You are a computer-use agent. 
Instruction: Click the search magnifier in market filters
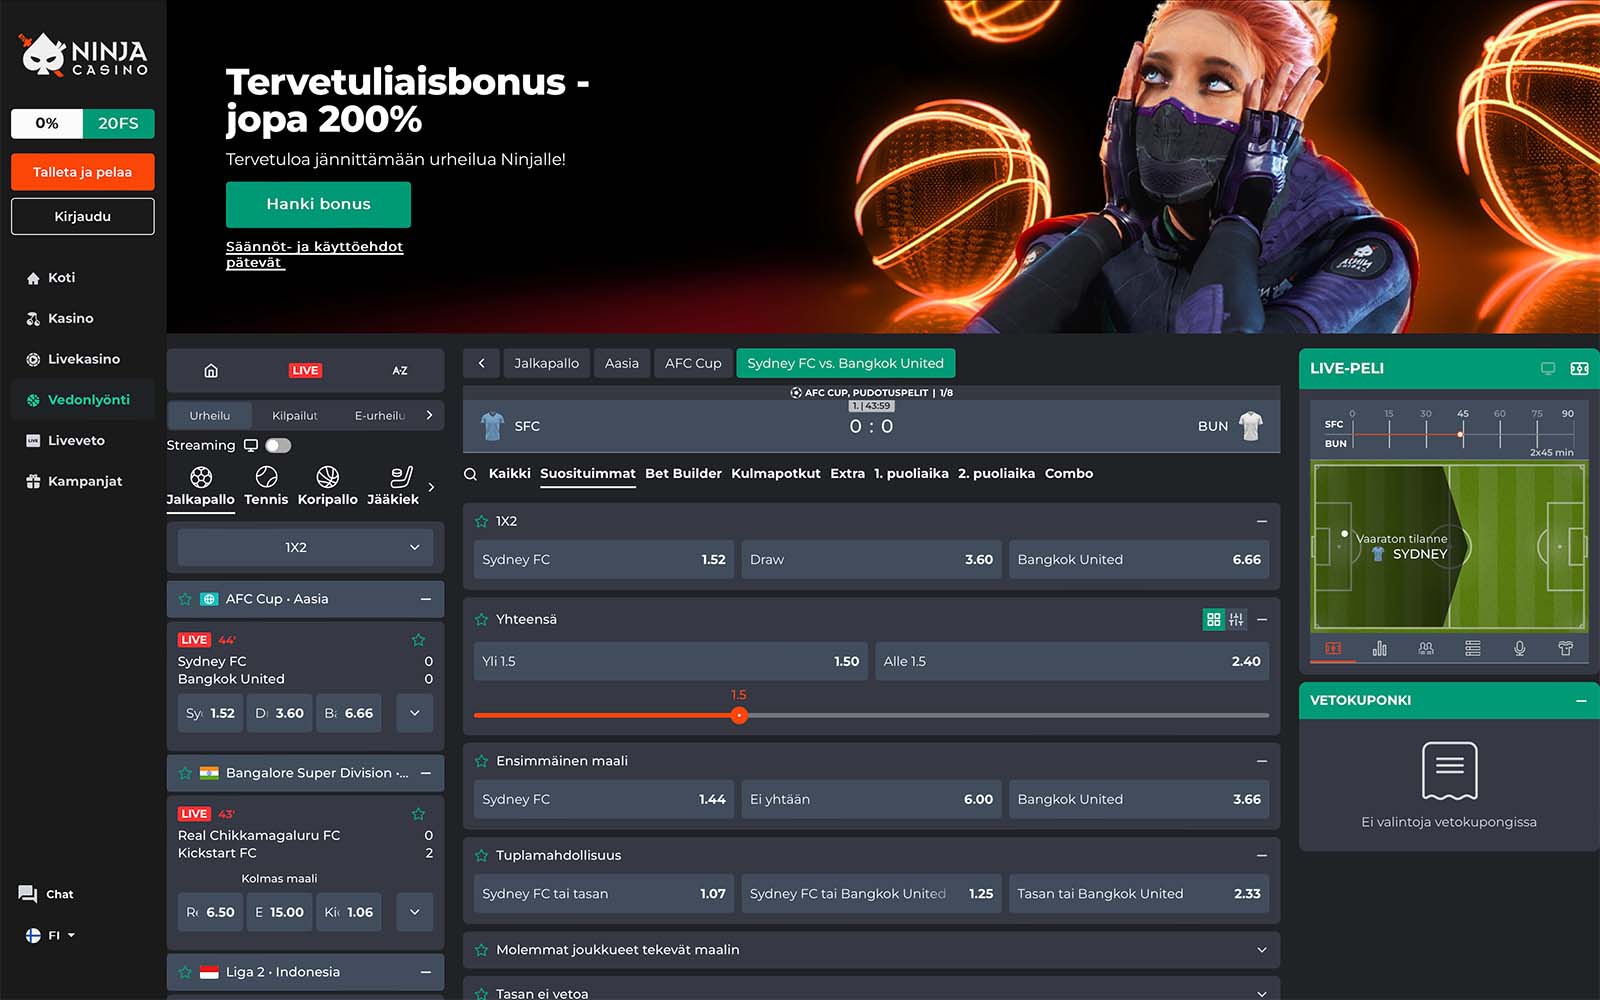pos(470,474)
